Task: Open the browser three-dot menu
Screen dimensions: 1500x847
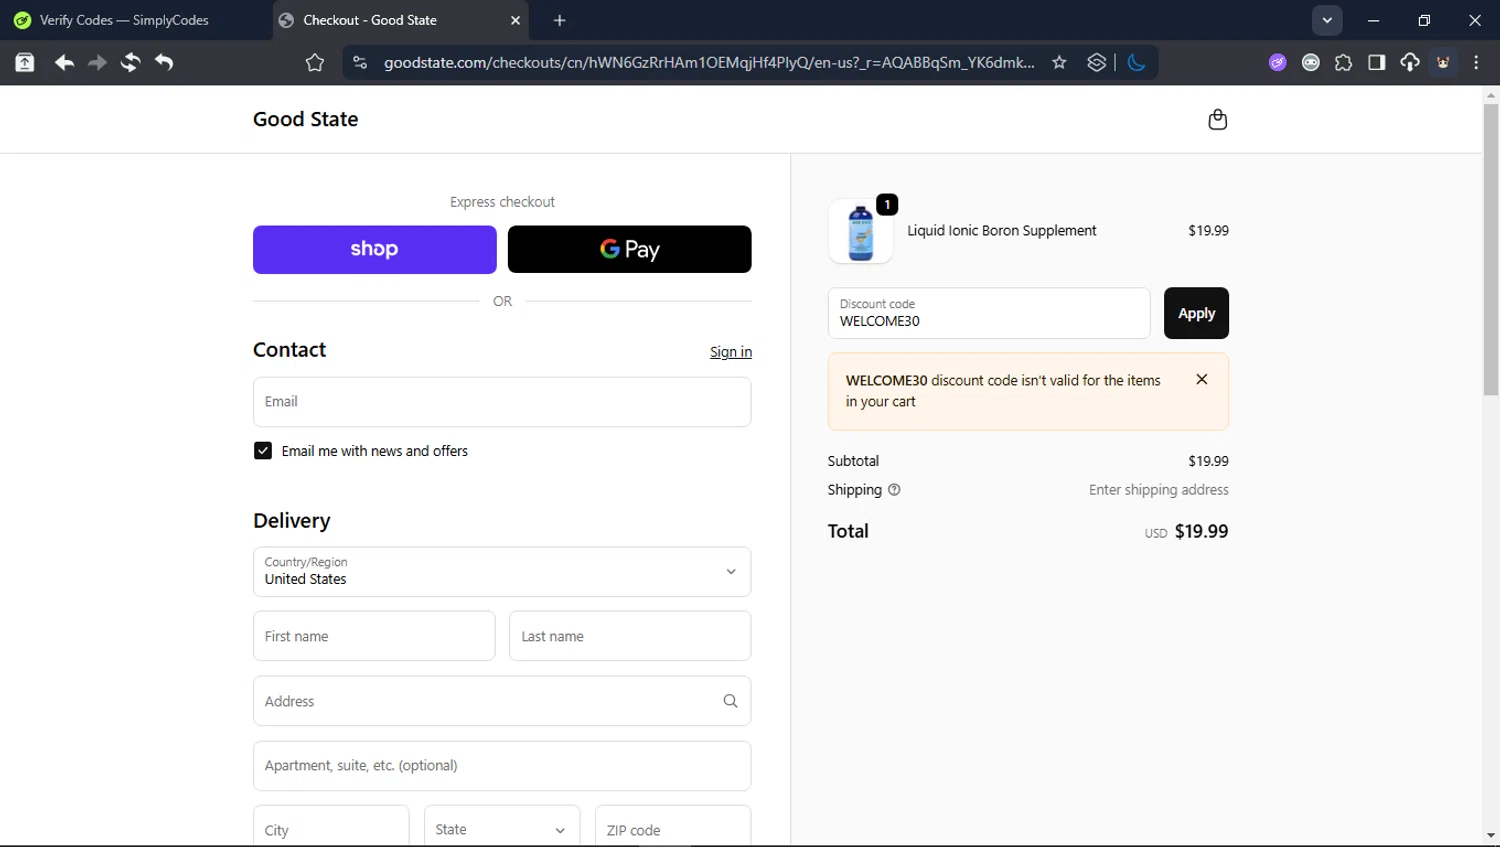Action: (1476, 62)
